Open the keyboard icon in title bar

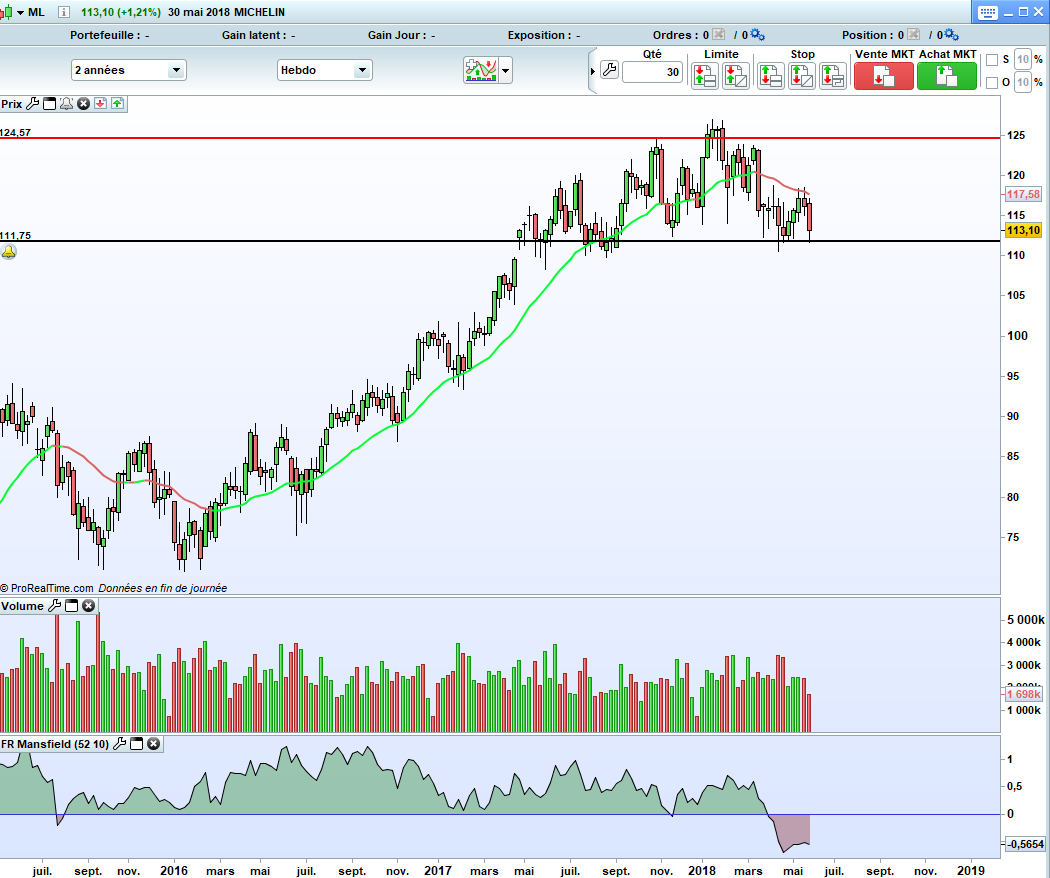988,12
